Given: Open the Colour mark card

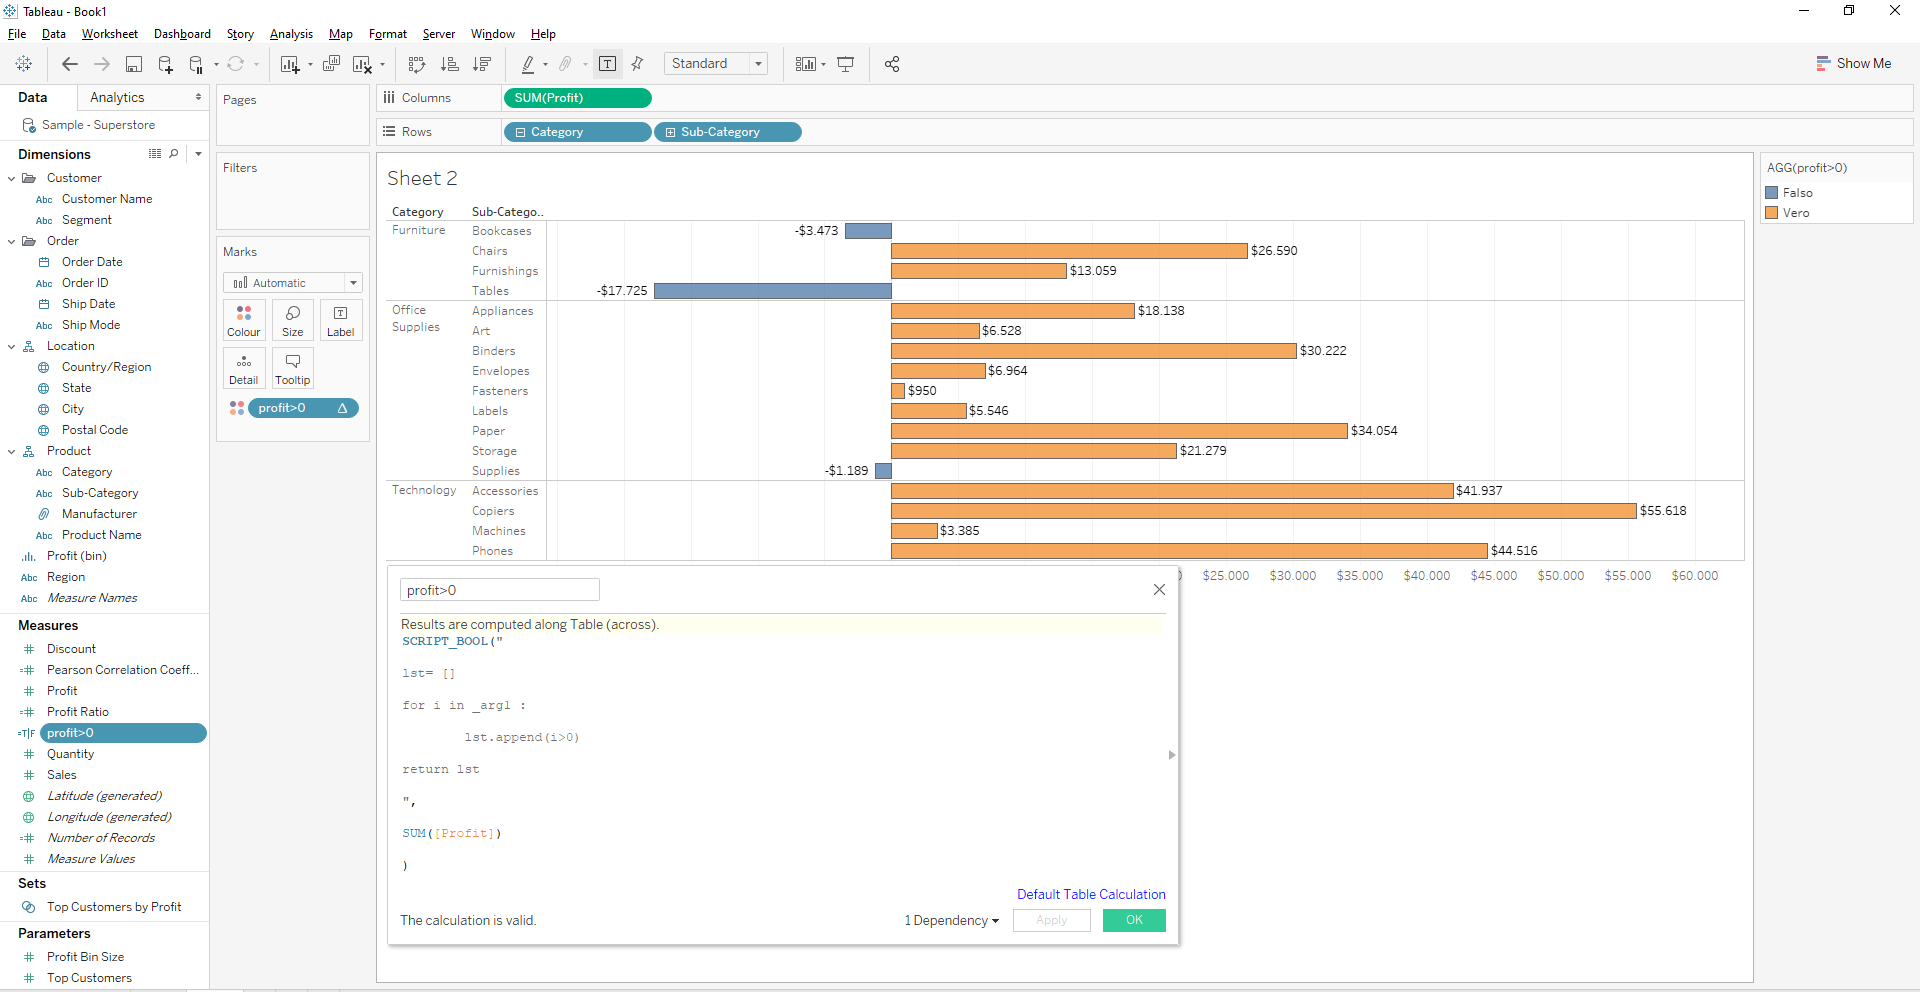Looking at the screenshot, I should point(243,320).
